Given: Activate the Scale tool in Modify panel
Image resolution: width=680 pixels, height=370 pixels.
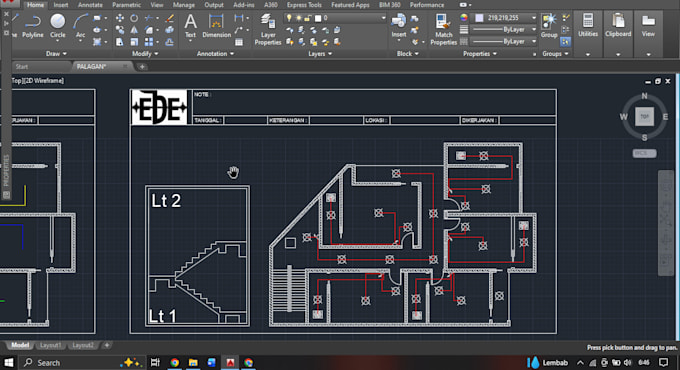Looking at the screenshot, I should (x=134, y=42).
